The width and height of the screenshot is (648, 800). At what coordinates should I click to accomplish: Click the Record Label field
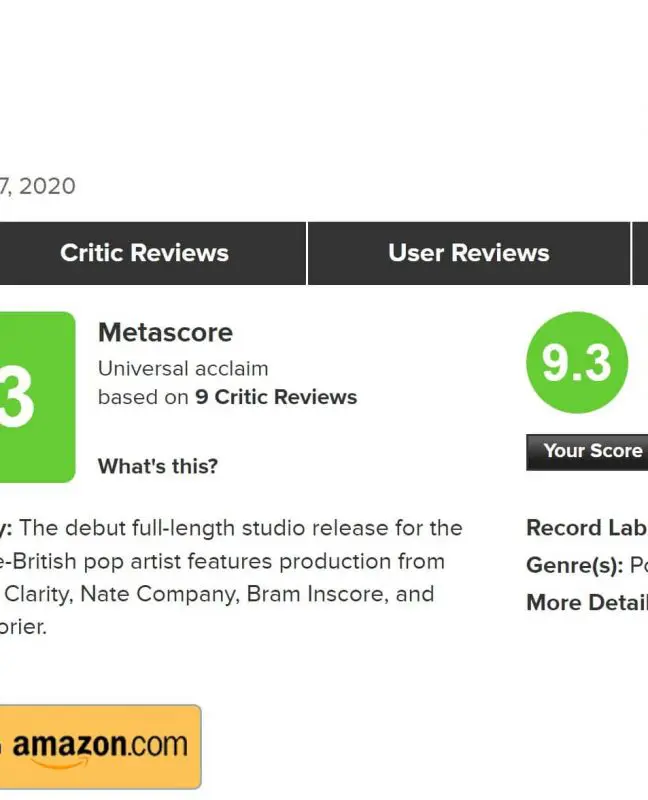tap(587, 528)
